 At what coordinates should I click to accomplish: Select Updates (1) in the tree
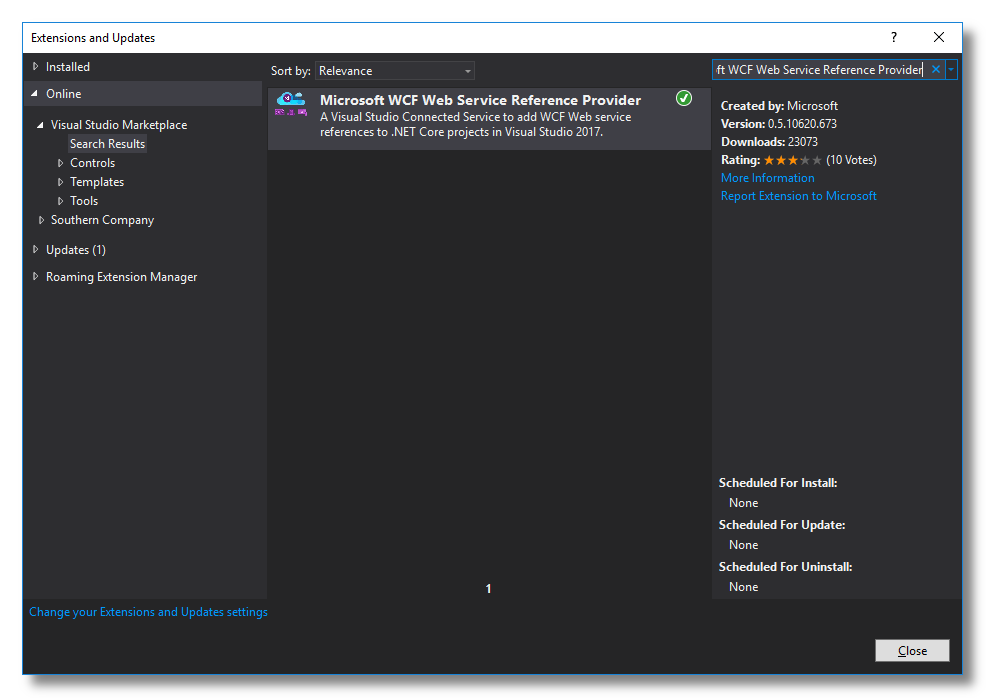click(76, 250)
